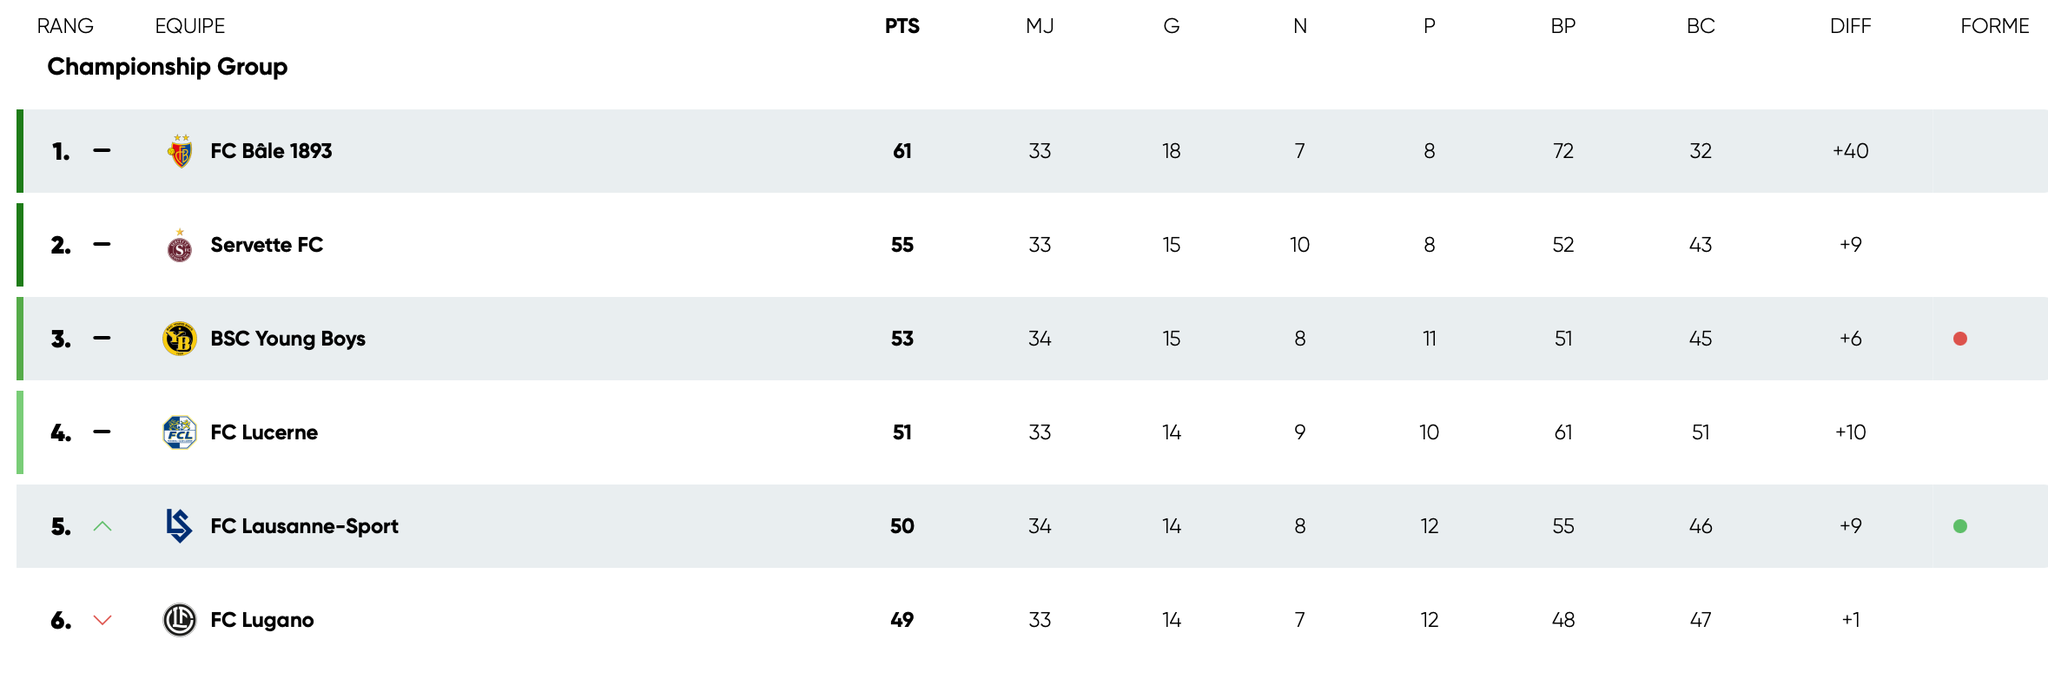The width and height of the screenshot is (2048, 679).
Task: Select the FC Lugano club badge
Action: coord(180,619)
